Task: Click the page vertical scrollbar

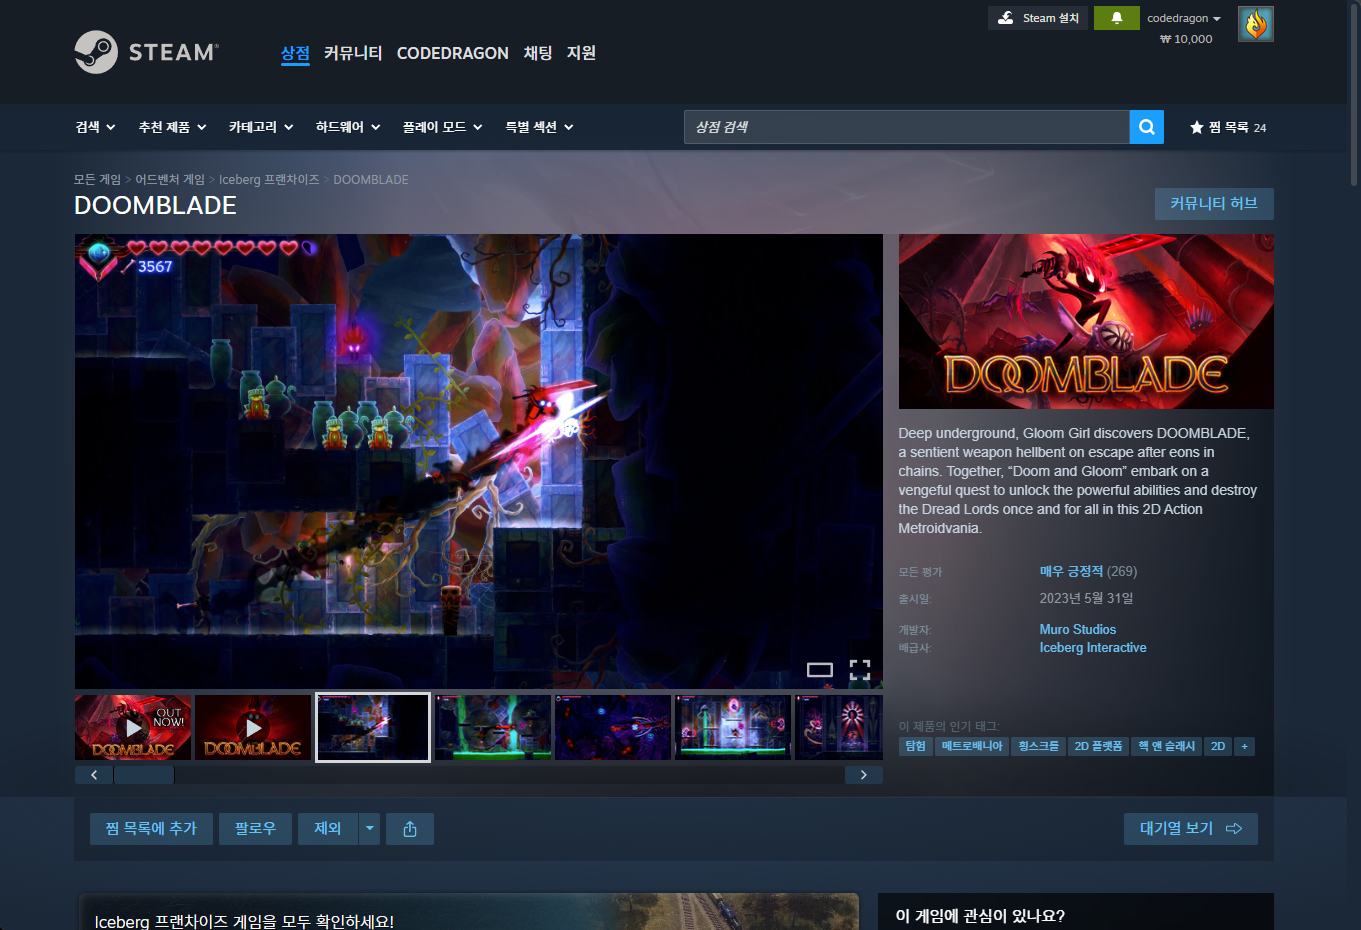Action: point(1354,95)
